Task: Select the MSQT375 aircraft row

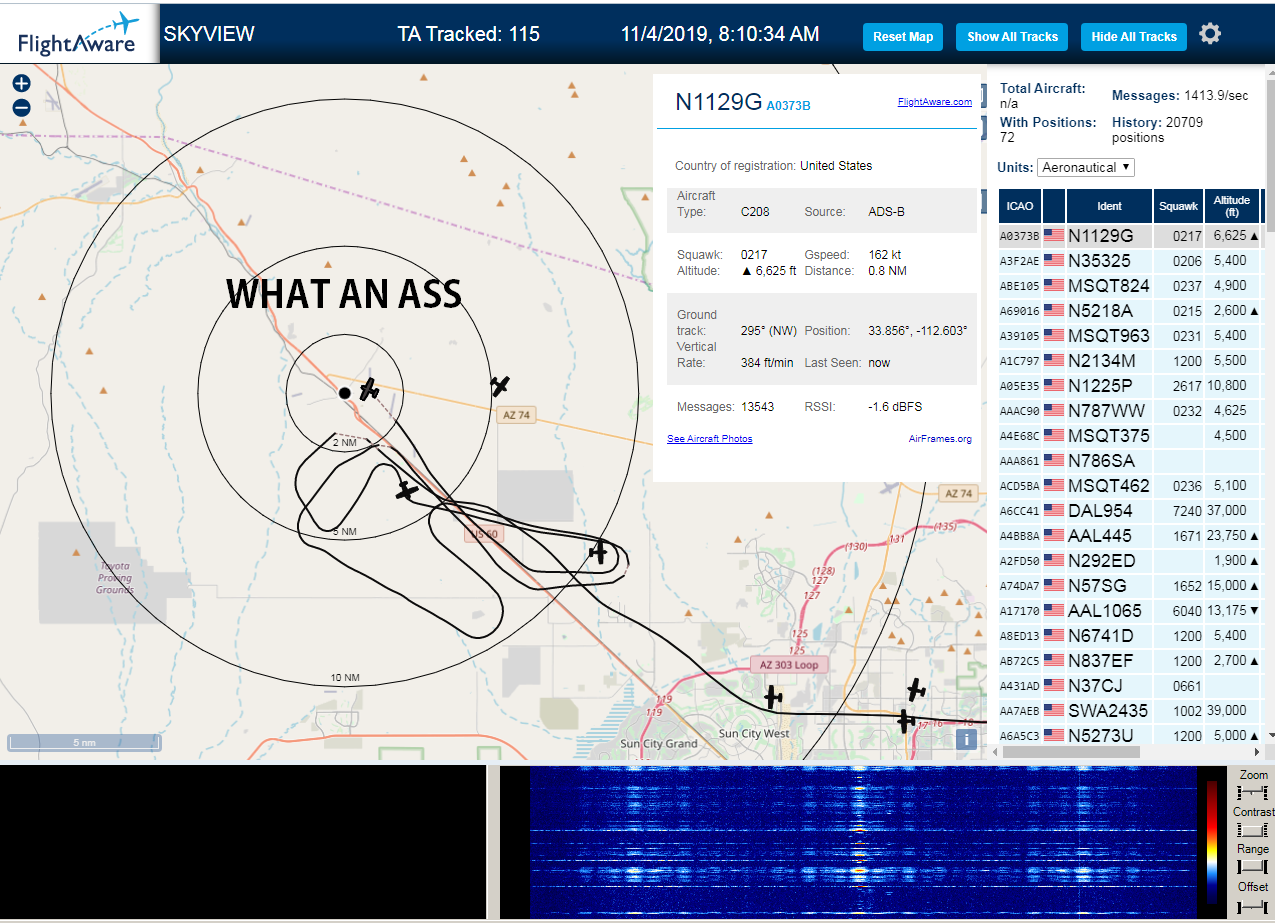Action: tap(1130, 436)
